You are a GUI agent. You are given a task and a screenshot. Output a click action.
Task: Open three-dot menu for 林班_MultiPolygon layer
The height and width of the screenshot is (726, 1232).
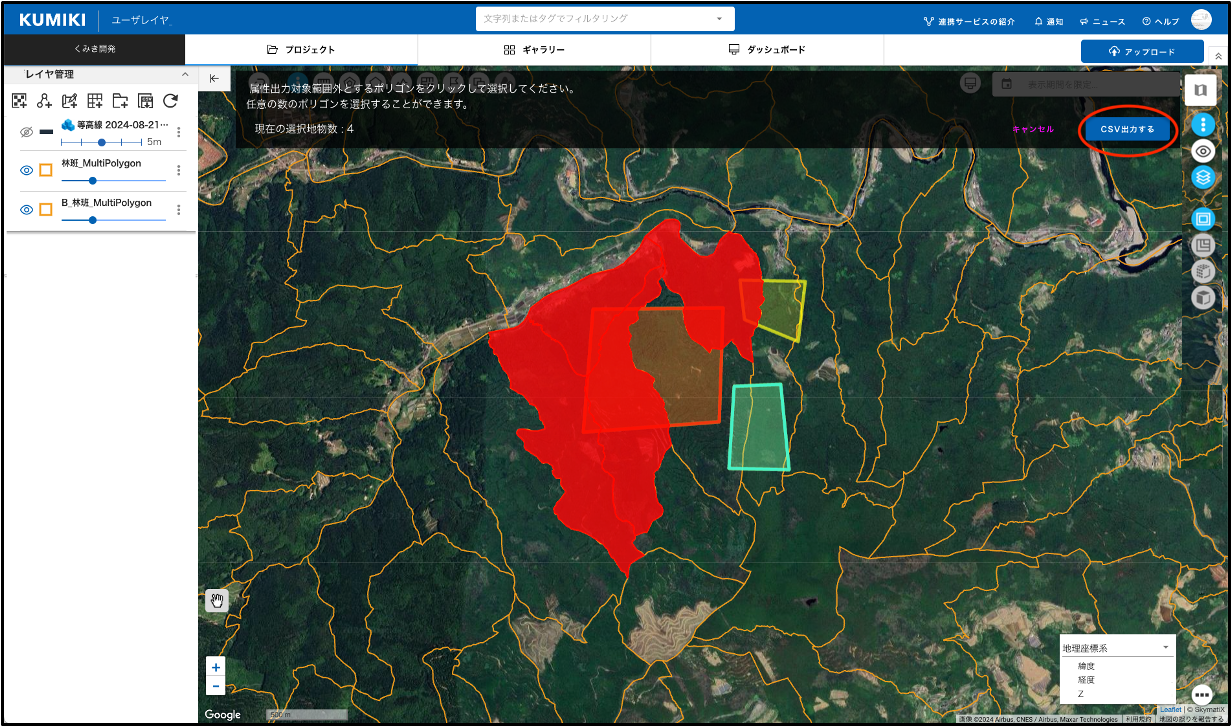pyautogui.click(x=179, y=170)
